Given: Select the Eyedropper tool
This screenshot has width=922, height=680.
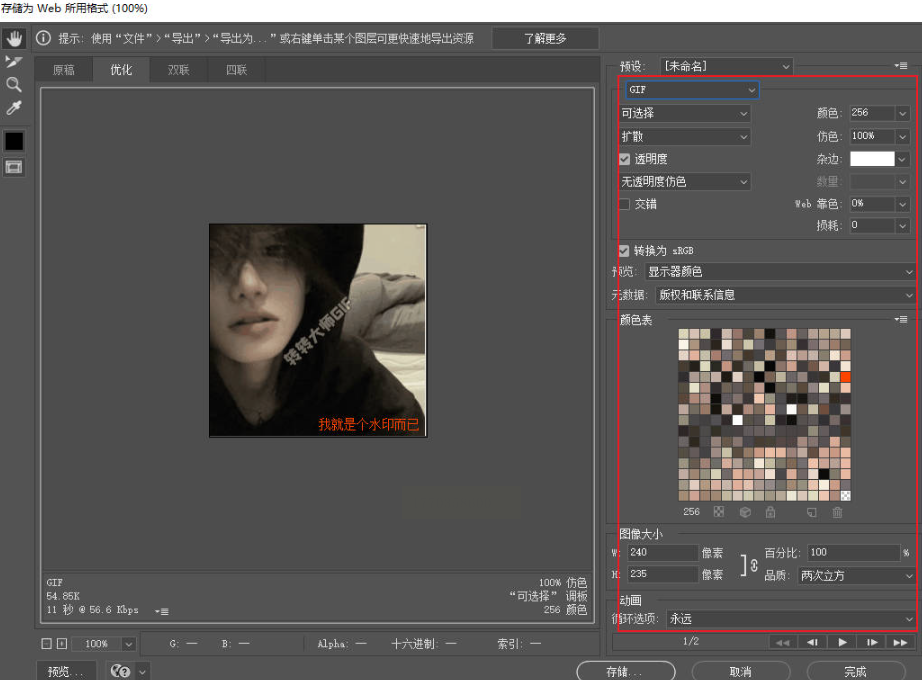Looking at the screenshot, I should (x=14, y=108).
